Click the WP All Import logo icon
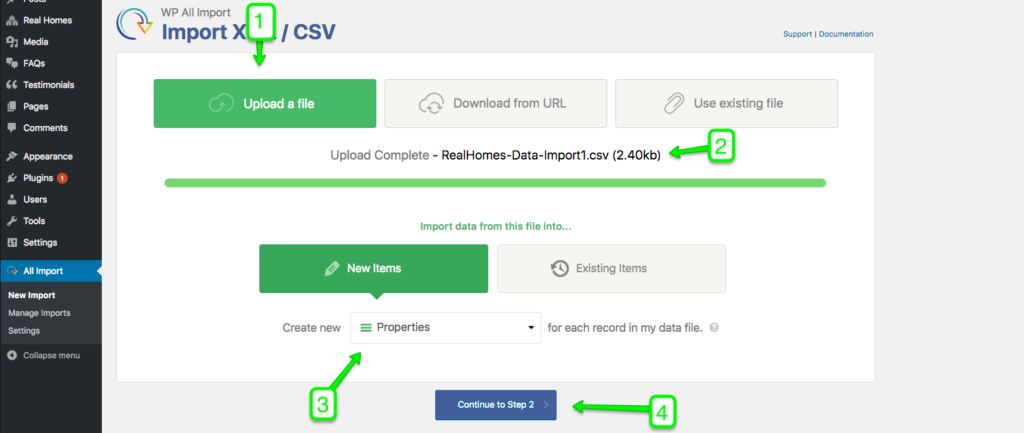The width and height of the screenshot is (1024, 433). 135,24
